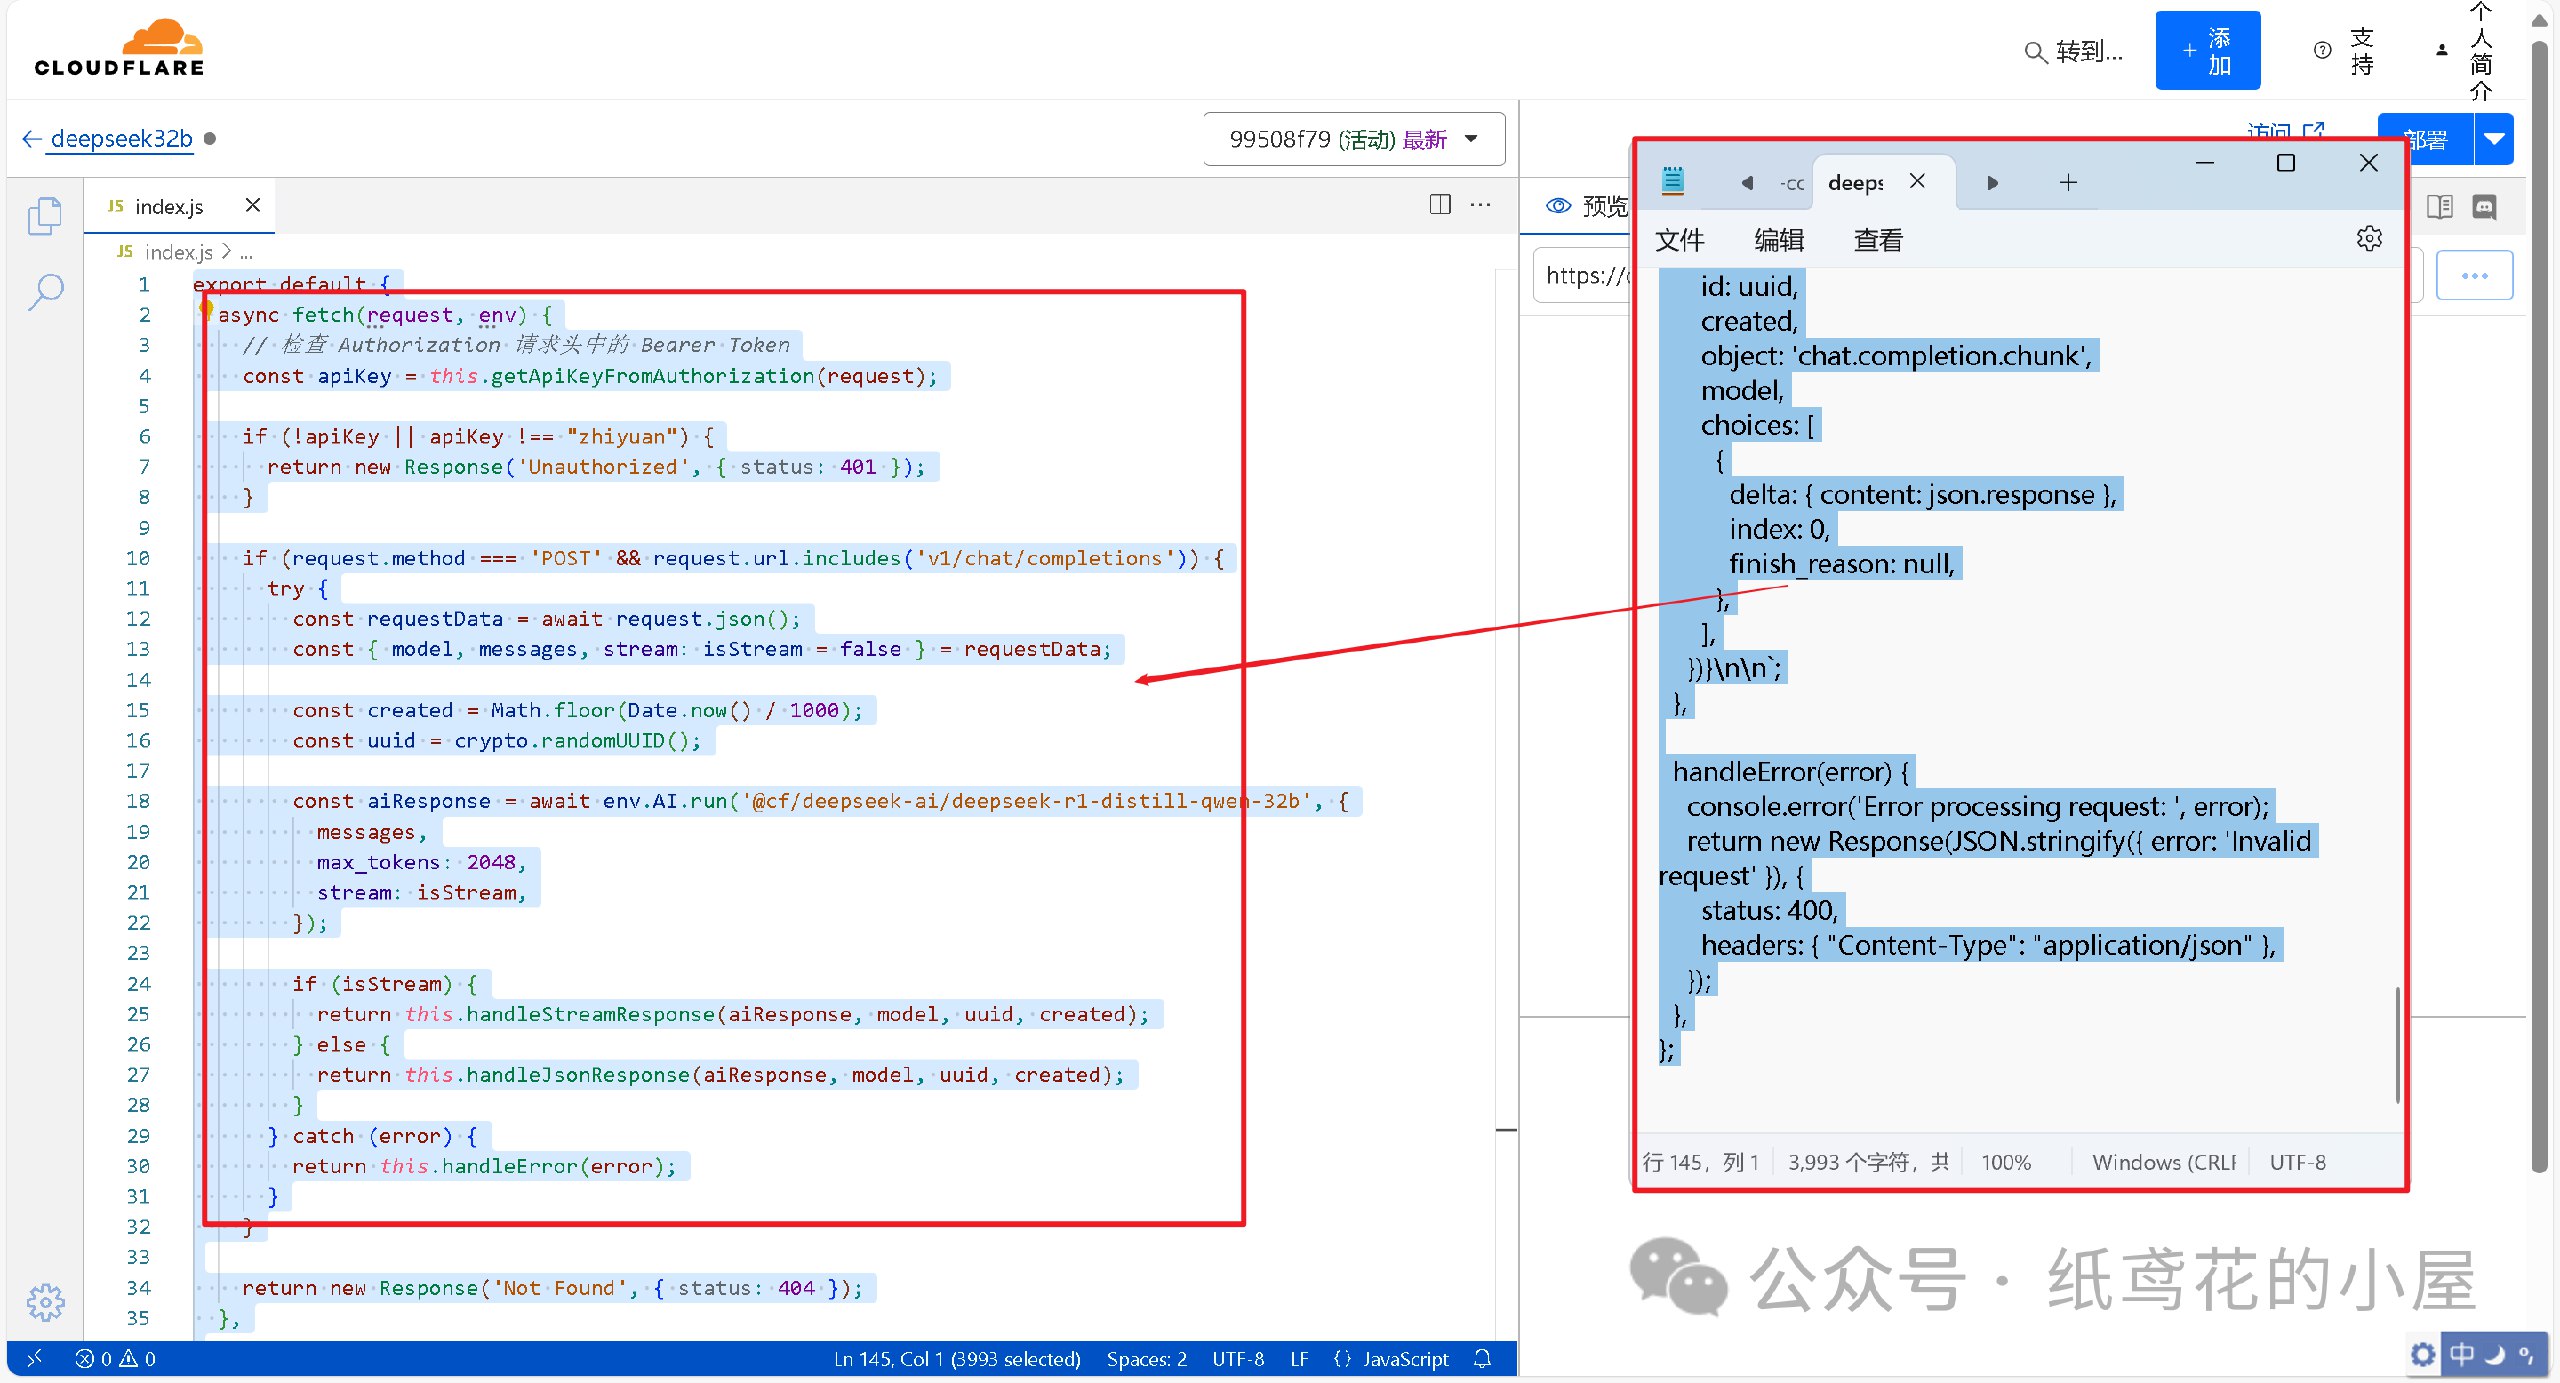This screenshot has width=2560, height=1383.
Task: Click line number 18 in gutter
Action: [138, 801]
